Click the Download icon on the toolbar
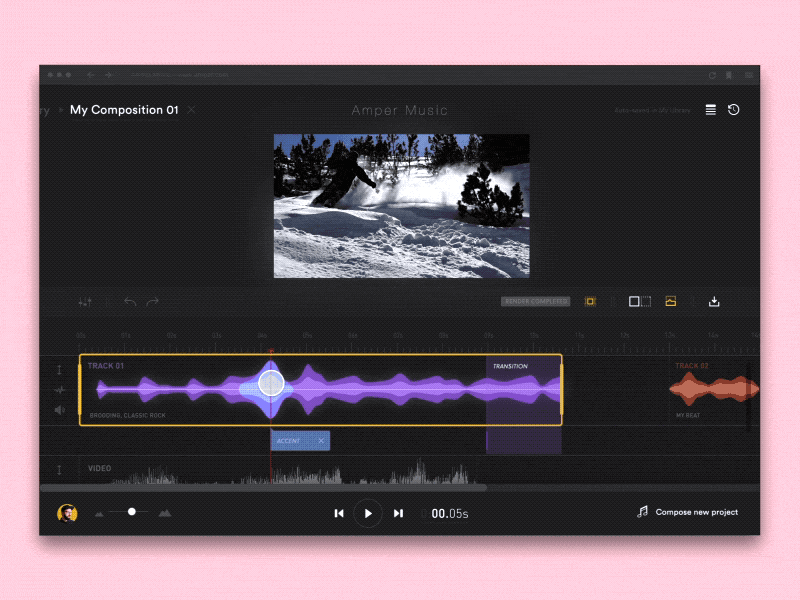This screenshot has height=600, width=800. click(714, 301)
